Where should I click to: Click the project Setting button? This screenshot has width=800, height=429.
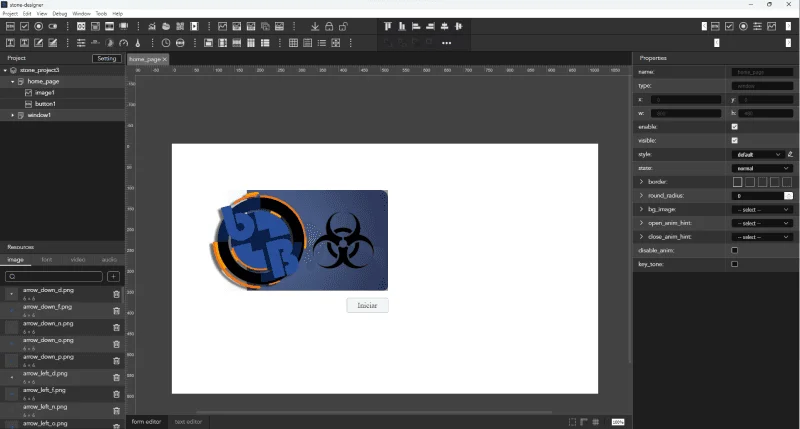coord(107,58)
